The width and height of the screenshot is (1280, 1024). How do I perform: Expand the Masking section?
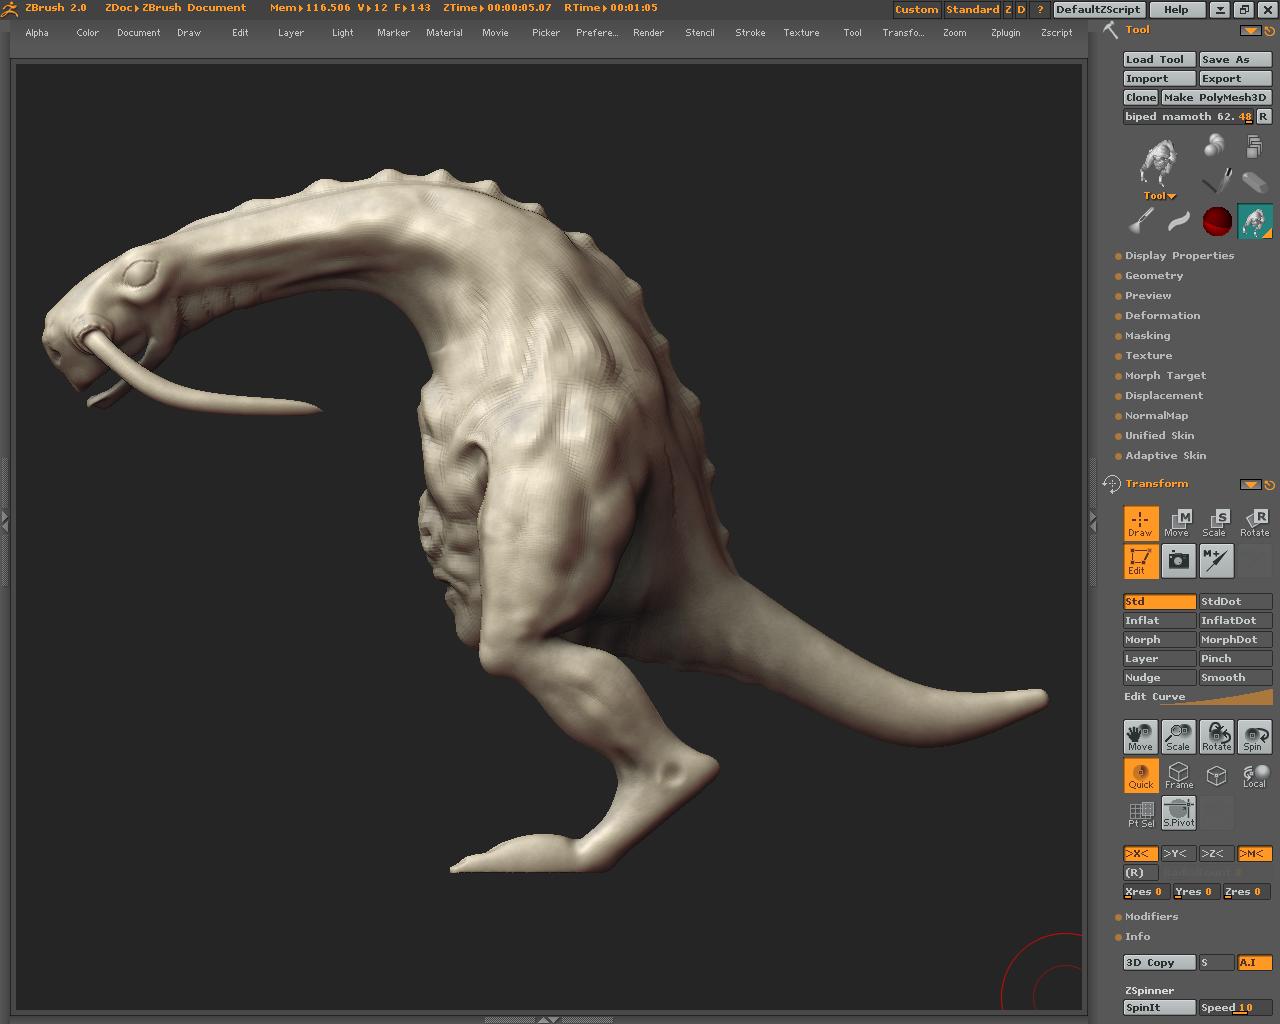(1147, 336)
